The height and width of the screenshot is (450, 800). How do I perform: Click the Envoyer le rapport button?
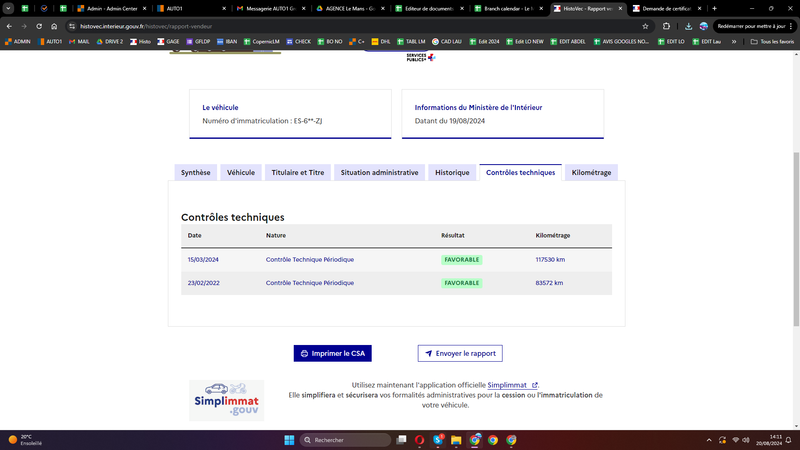click(460, 353)
